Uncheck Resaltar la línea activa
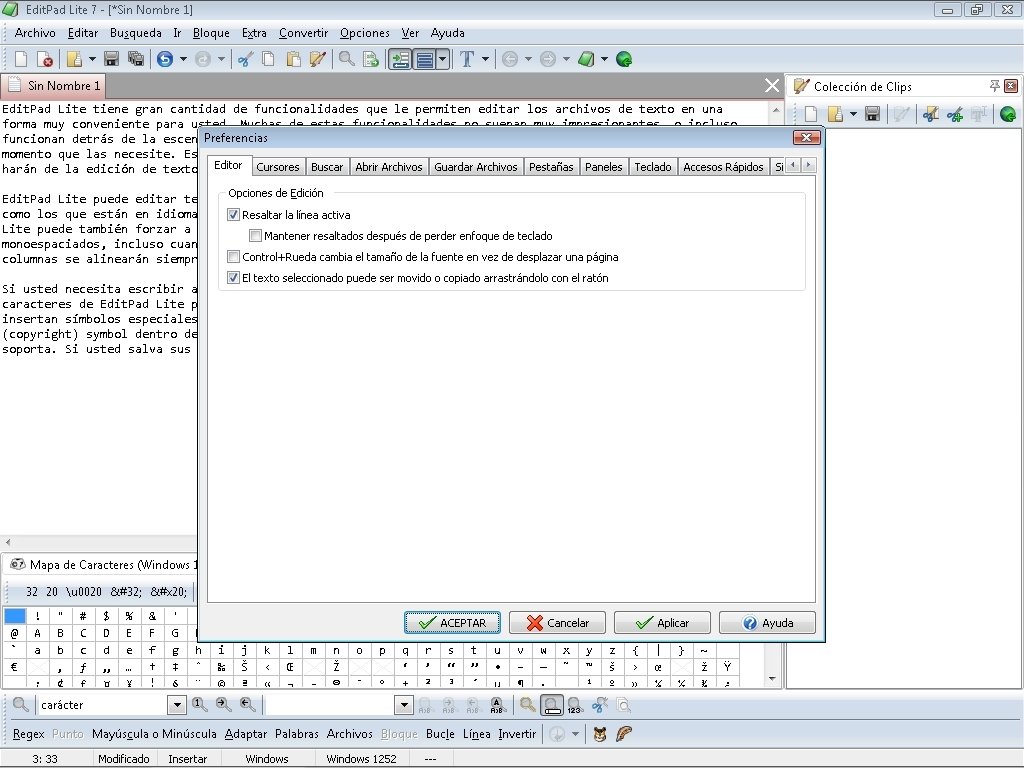 (233, 215)
